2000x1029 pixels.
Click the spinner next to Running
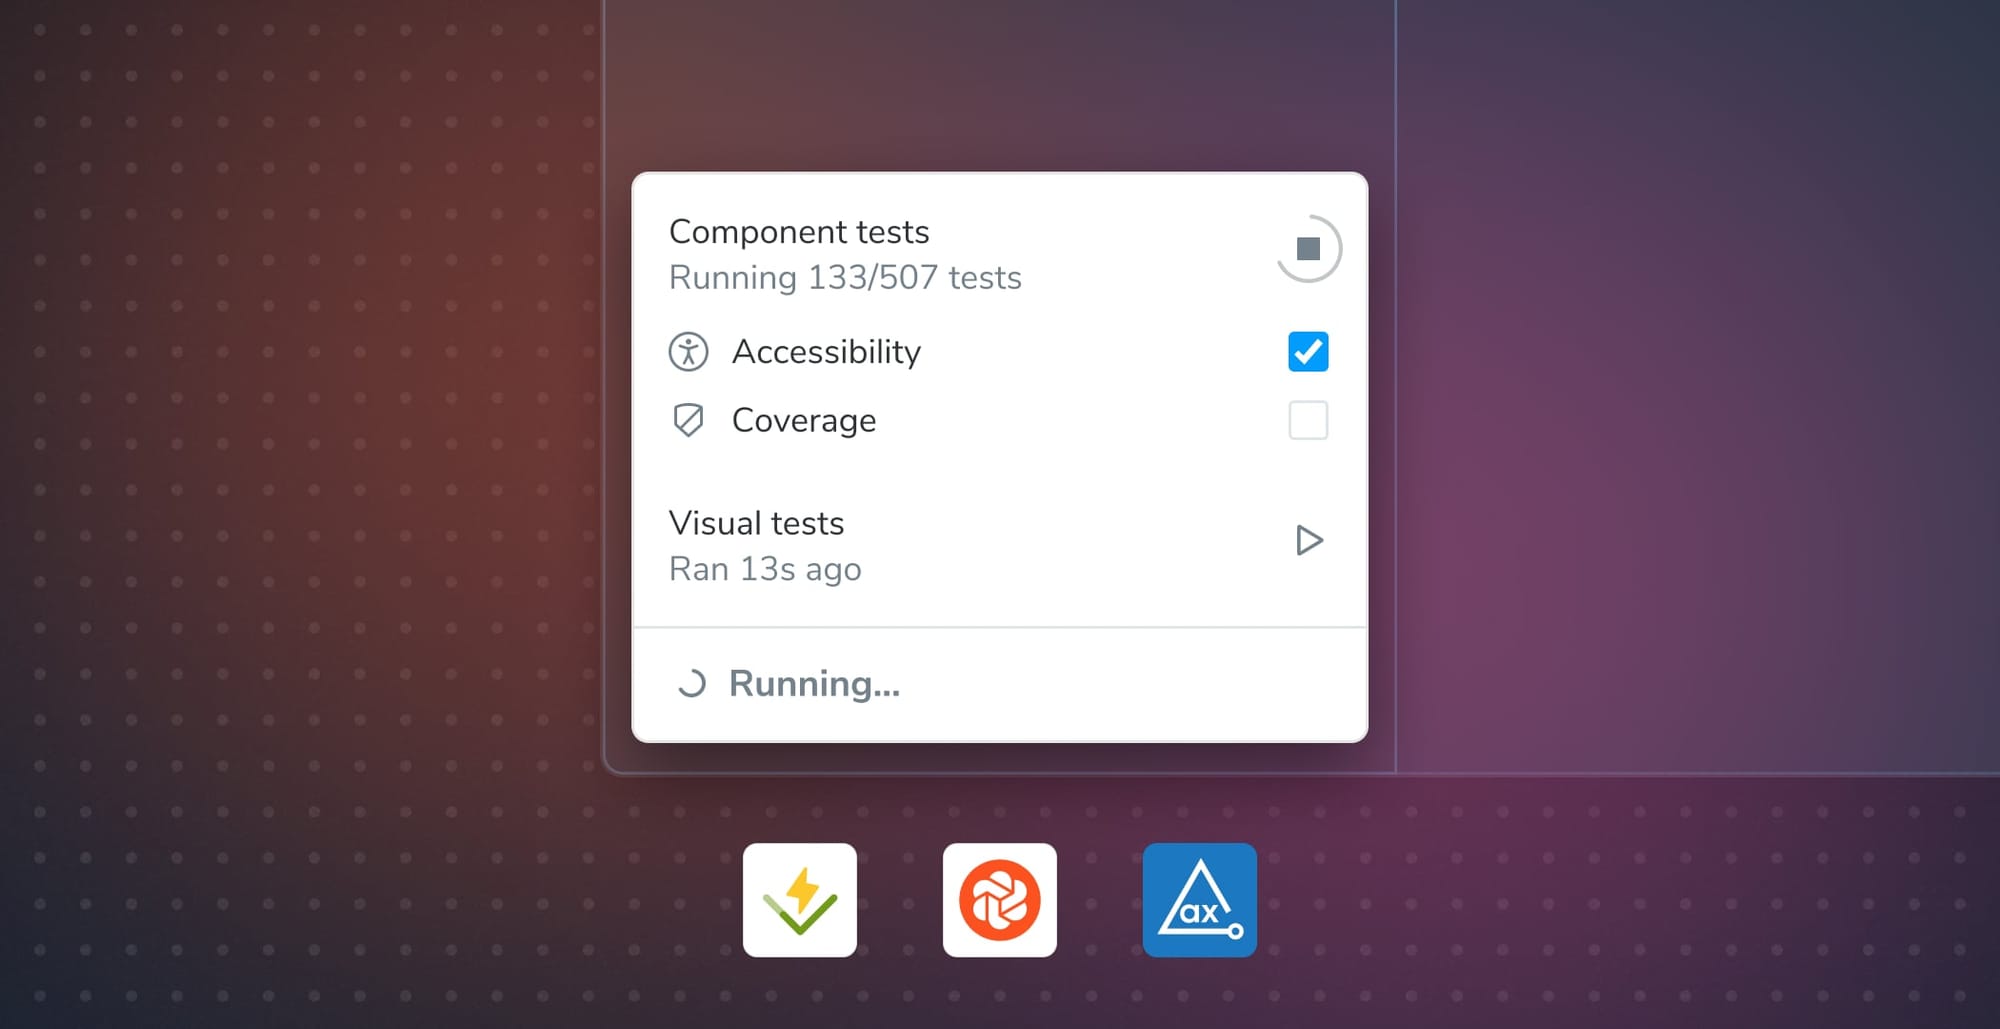pos(691,684)
